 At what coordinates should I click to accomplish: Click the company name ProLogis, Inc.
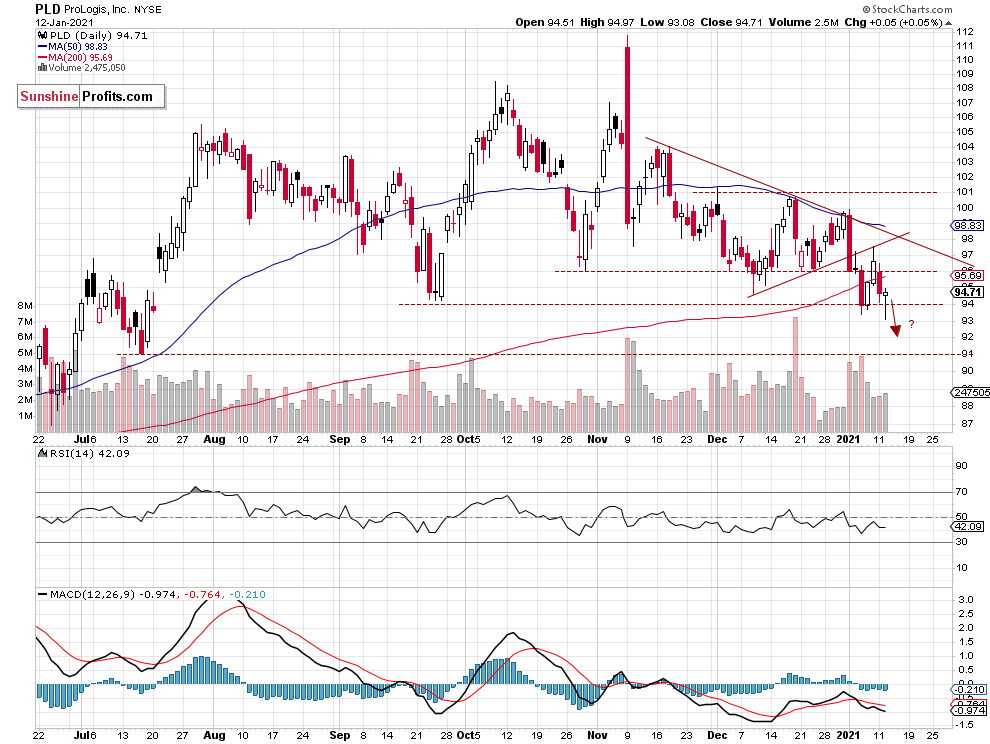pyautogui.click(x=97, y=9)
